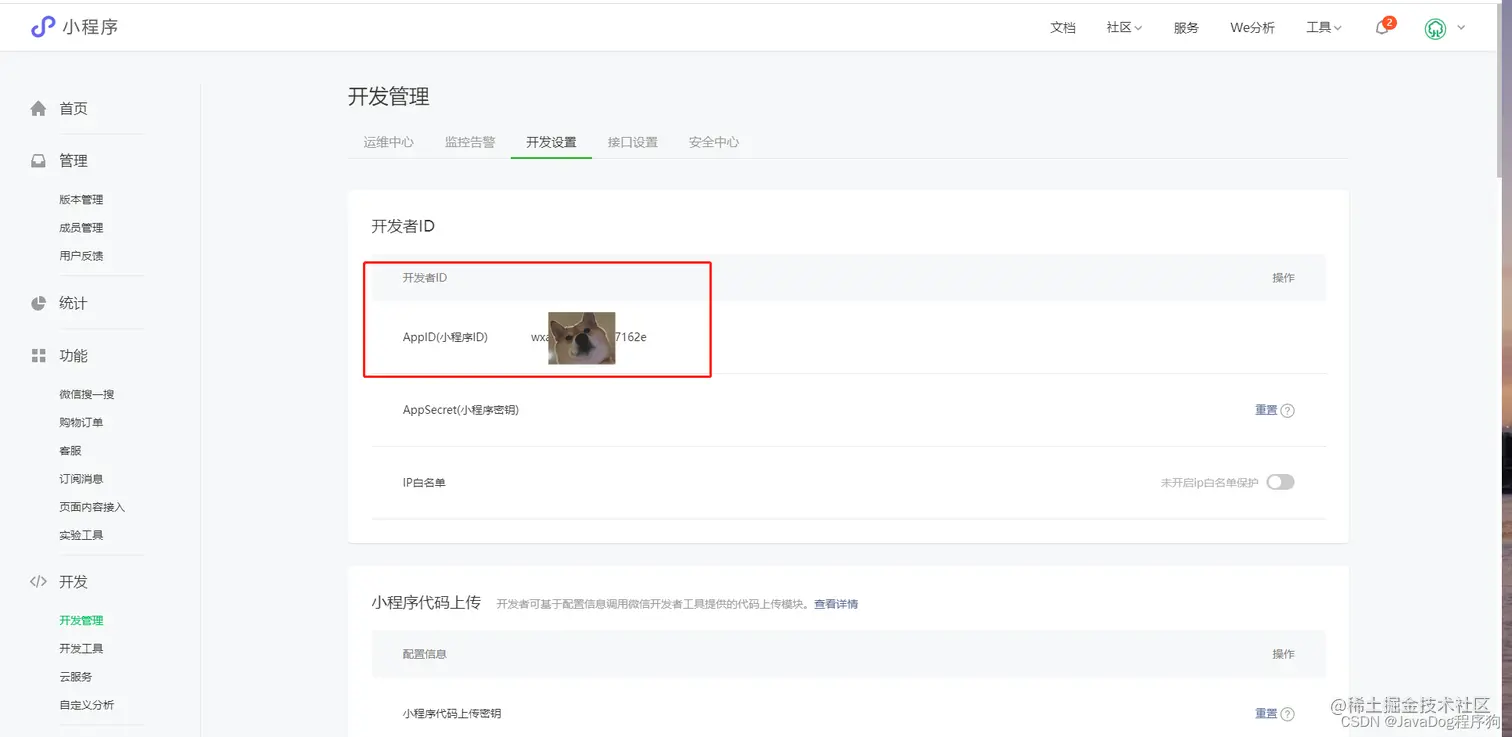Expand the account dropdown chevron far right
This screenshot has width=1512, height=737.
coord(1461,29)
